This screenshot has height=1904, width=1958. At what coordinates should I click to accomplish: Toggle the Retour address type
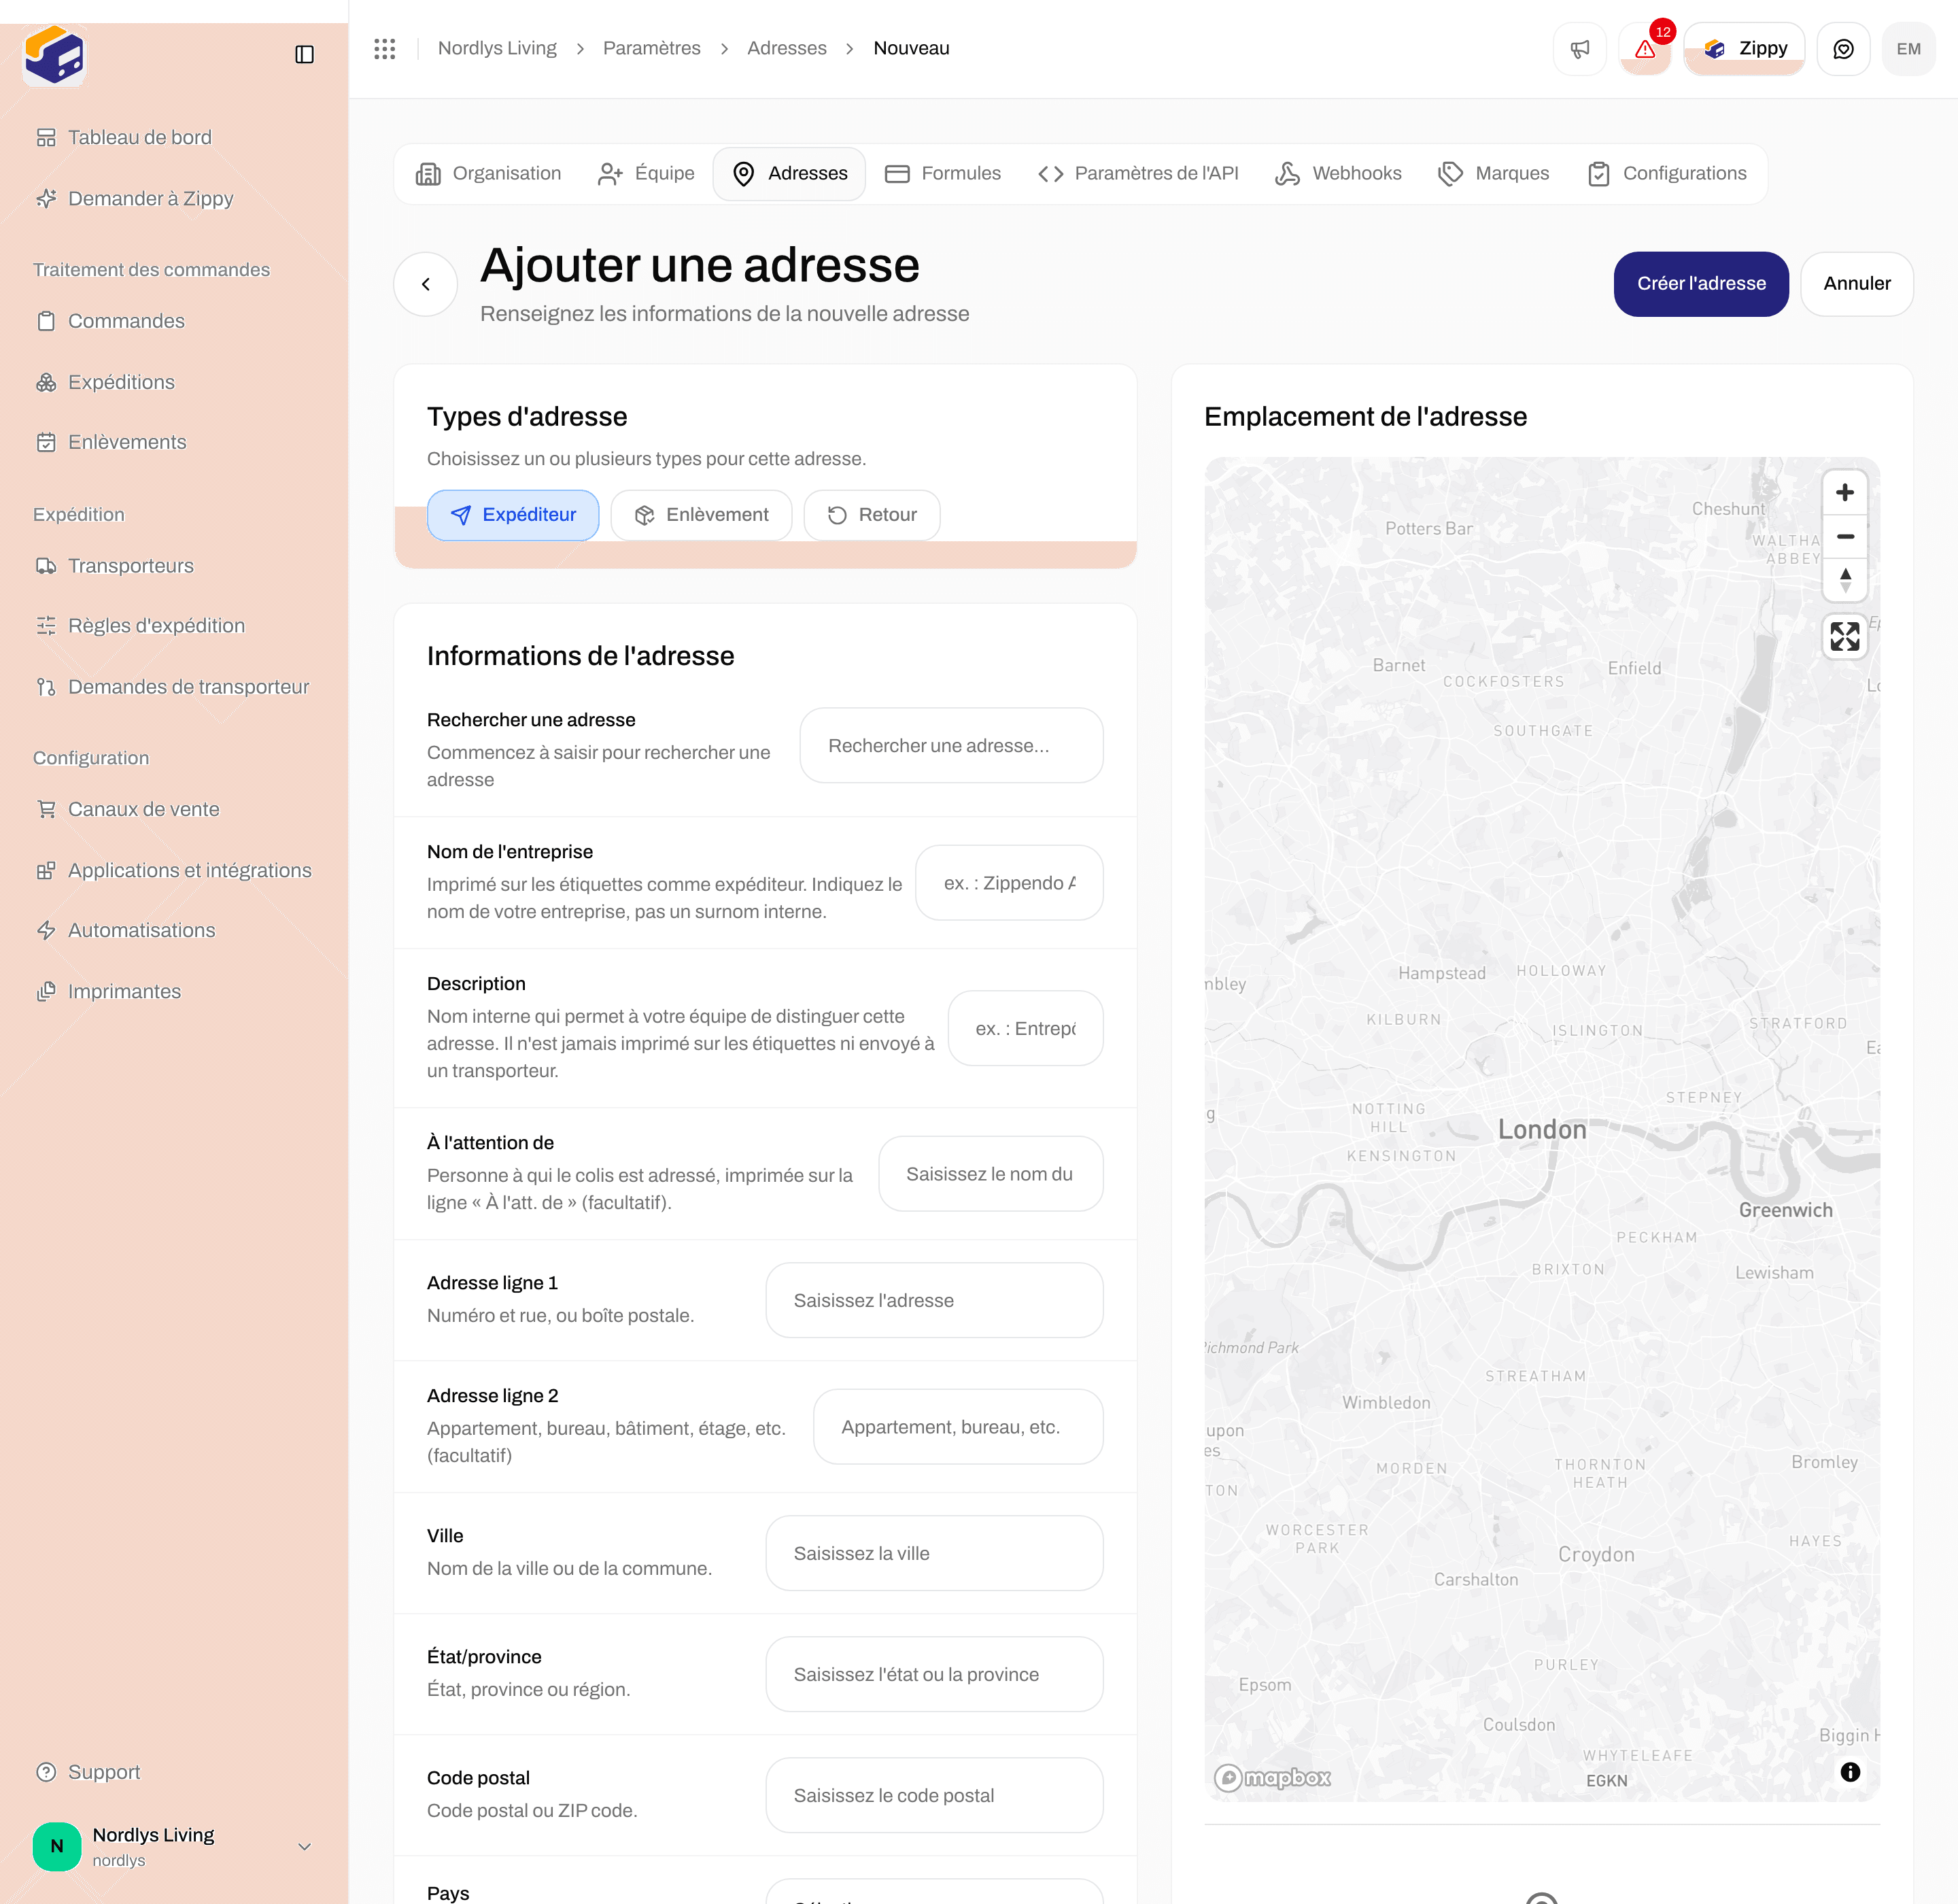point(872,515)
